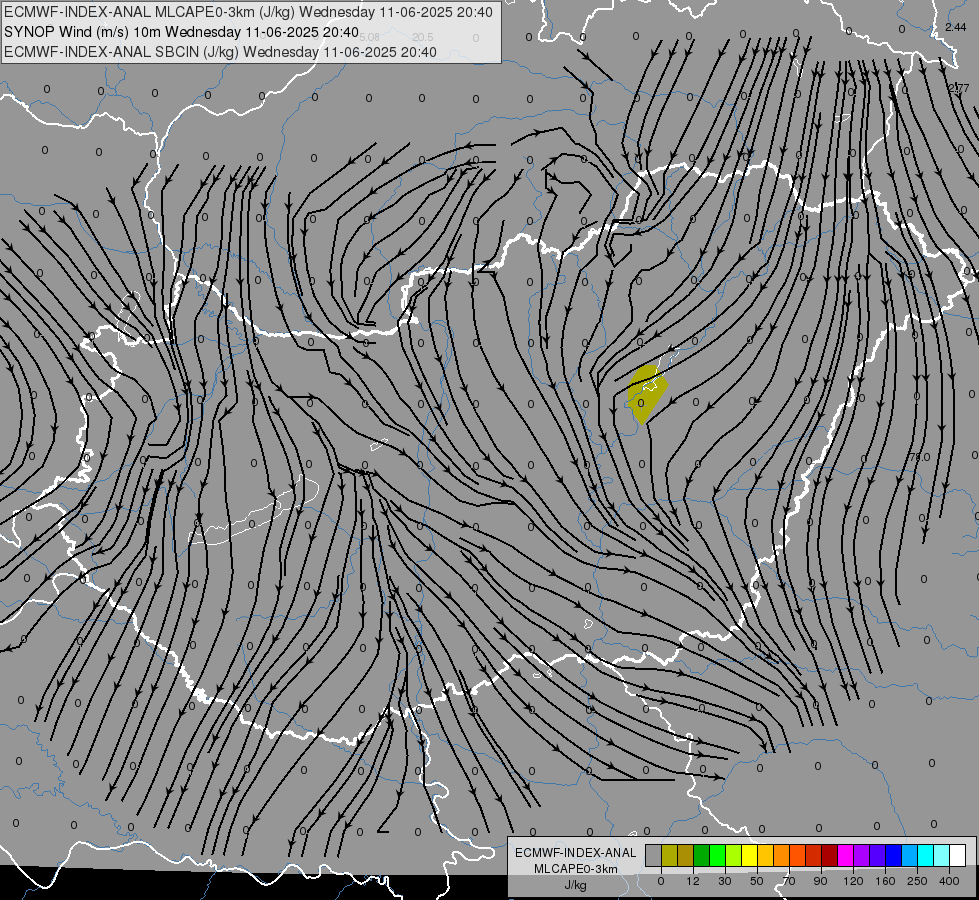Pick the magenta legend swatch
979x900 pixels.
point(846,855)
